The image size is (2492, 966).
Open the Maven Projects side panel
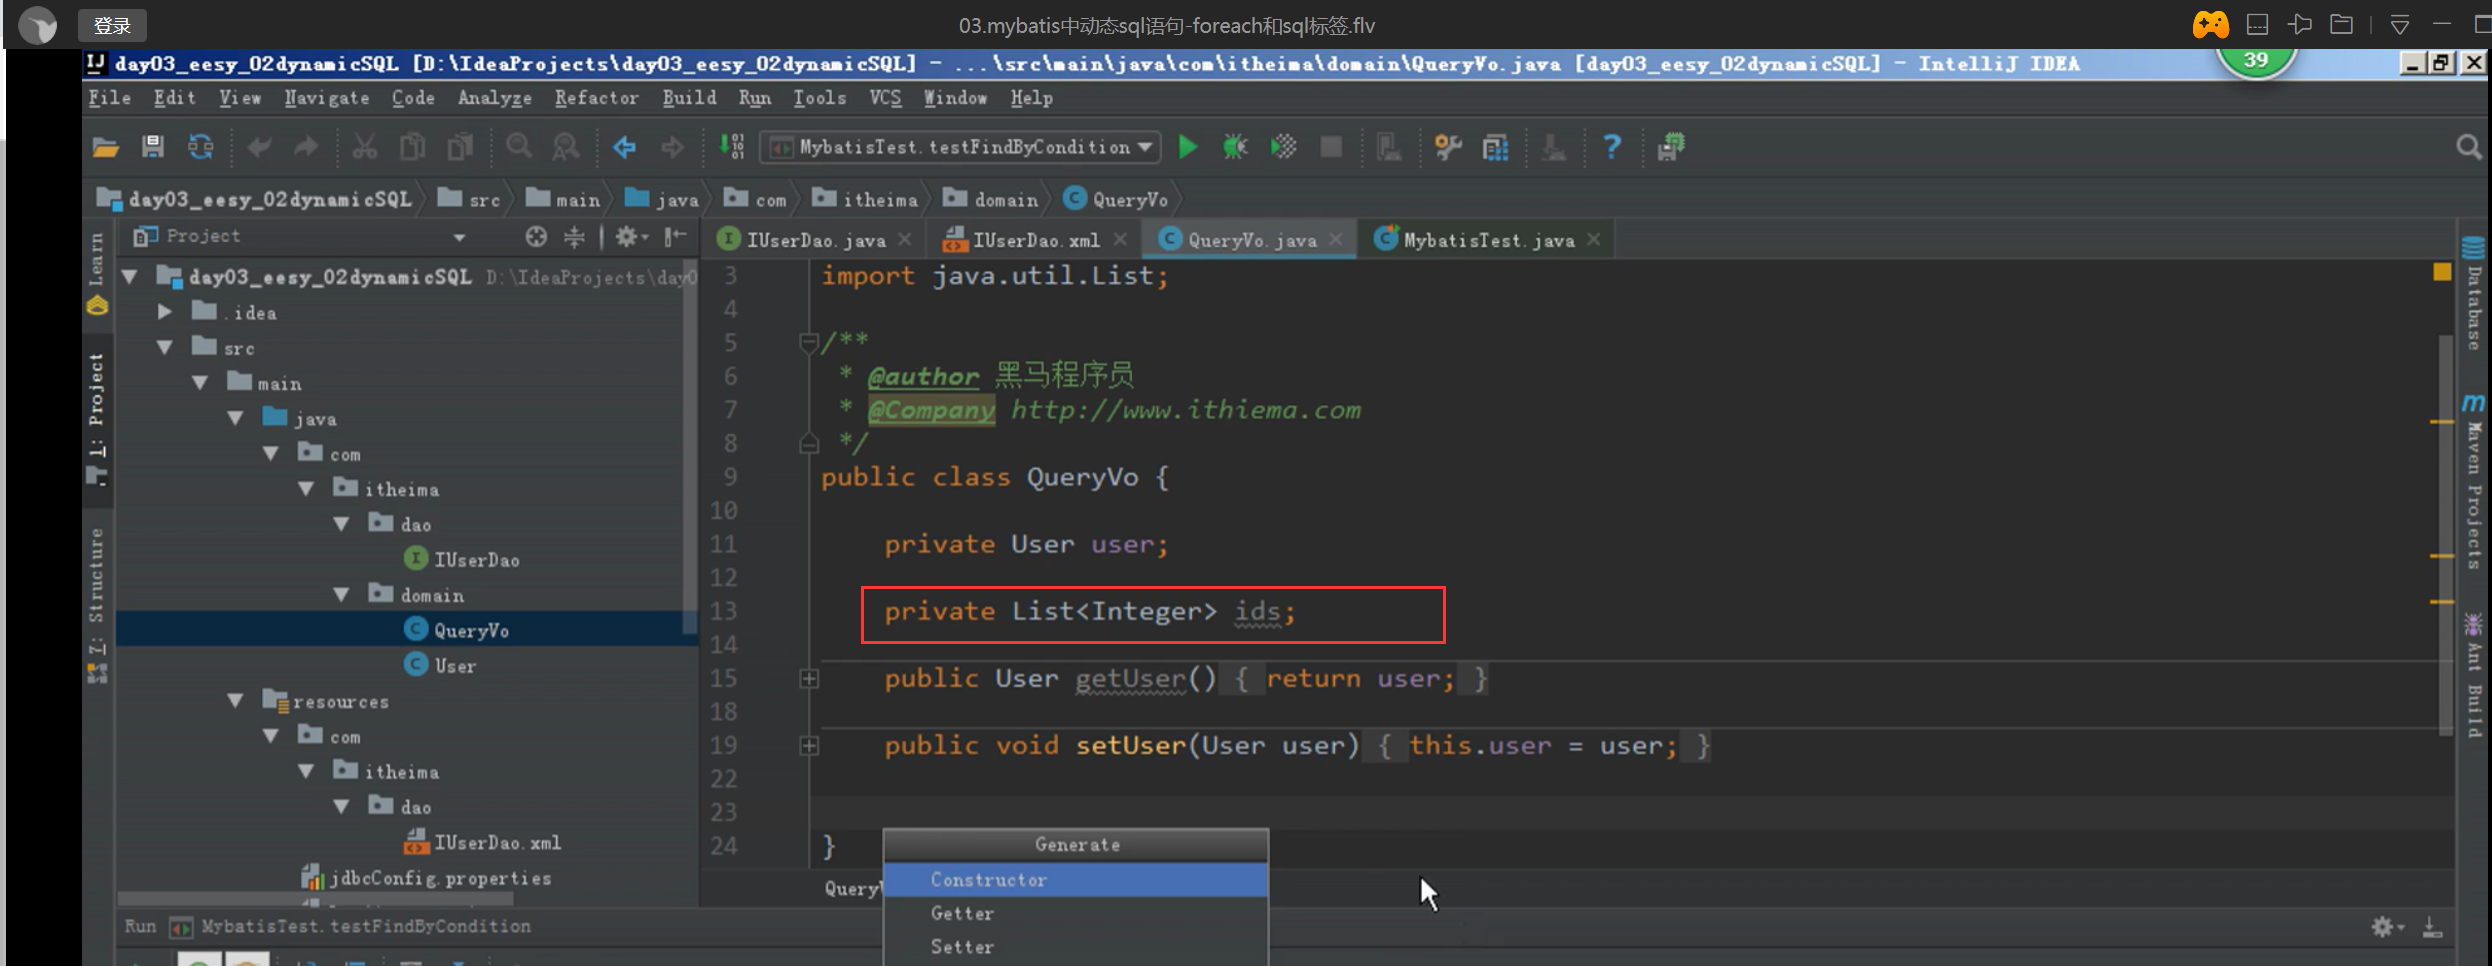pyautogui.click(x=2474, y=483)
